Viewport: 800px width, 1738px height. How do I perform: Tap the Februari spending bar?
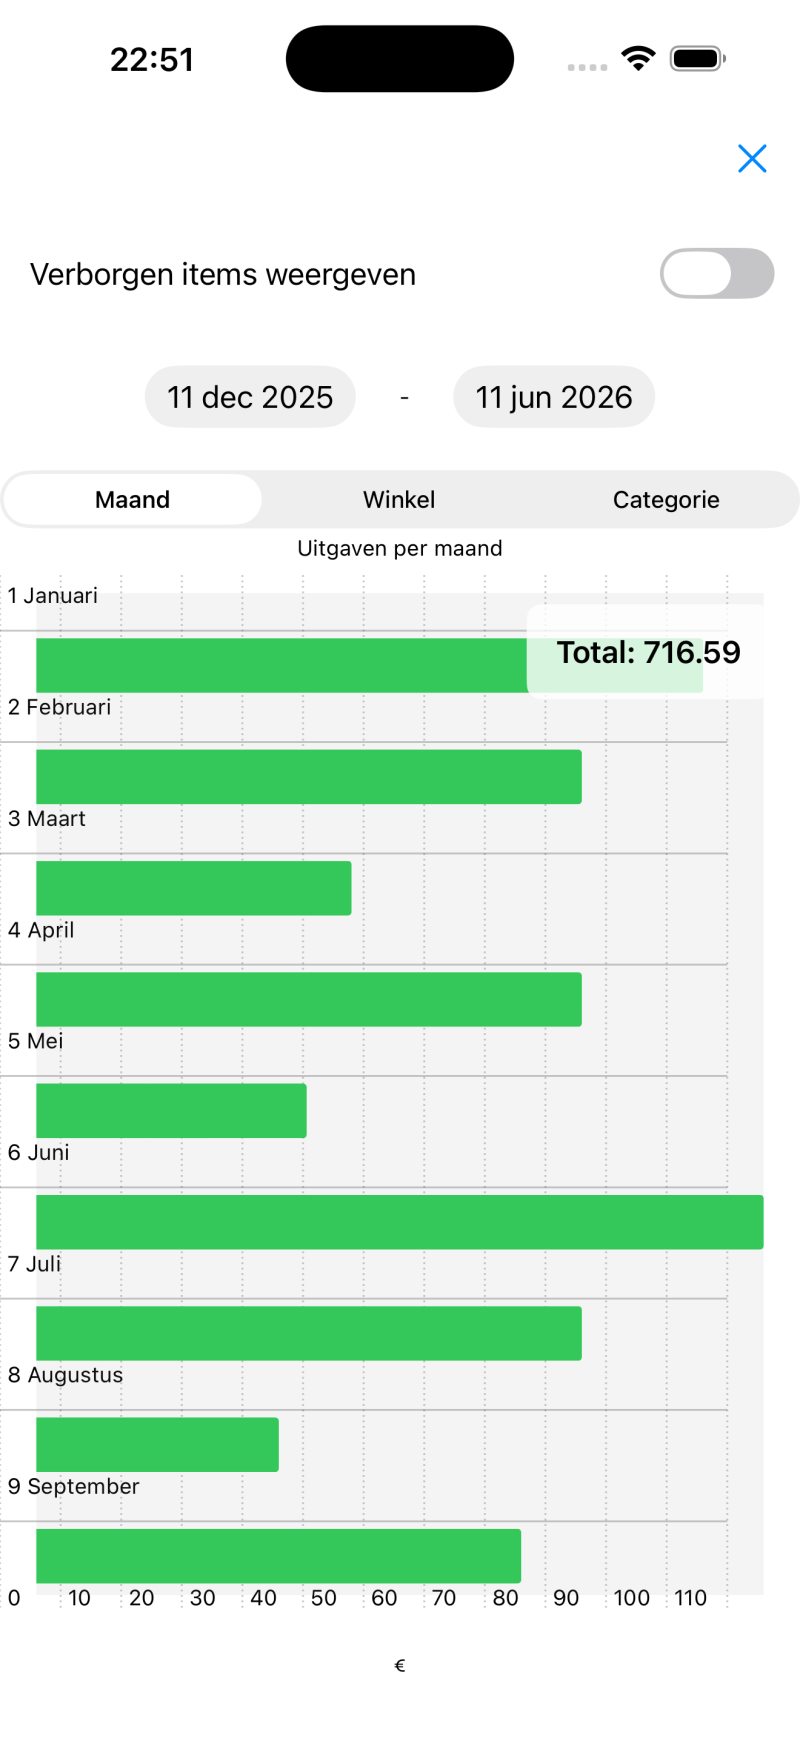click(x=308, y=777)
